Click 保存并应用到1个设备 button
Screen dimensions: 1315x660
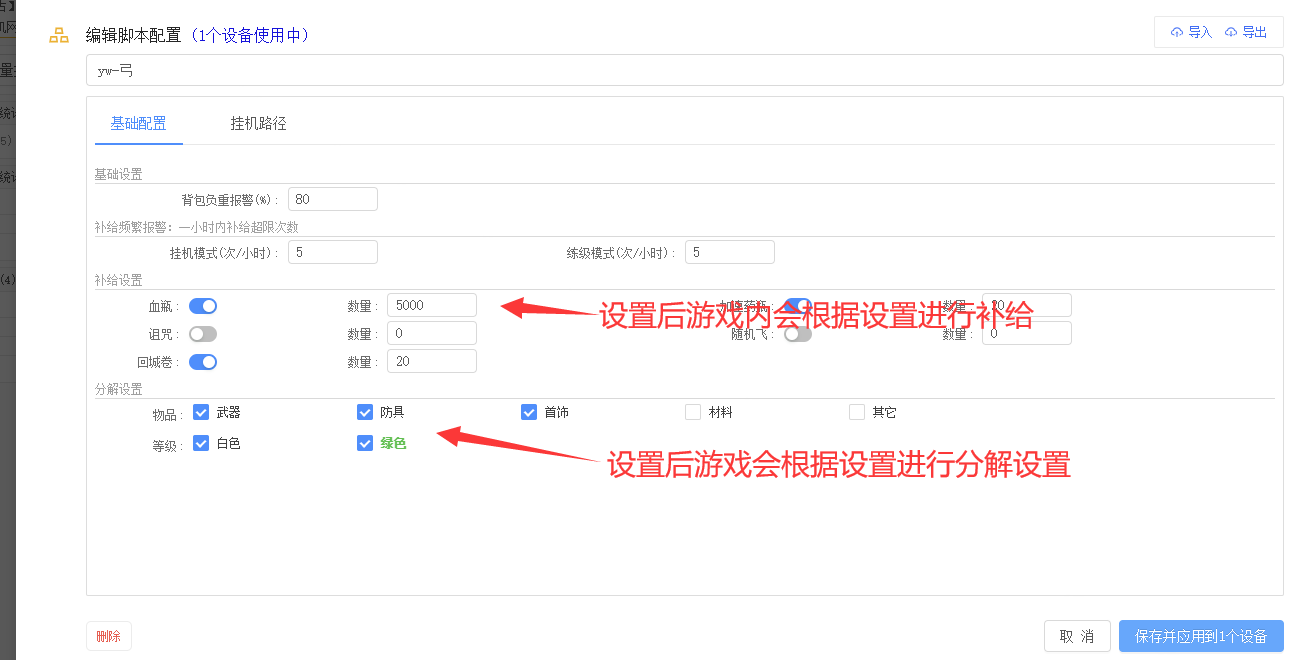coord(1201,636)
